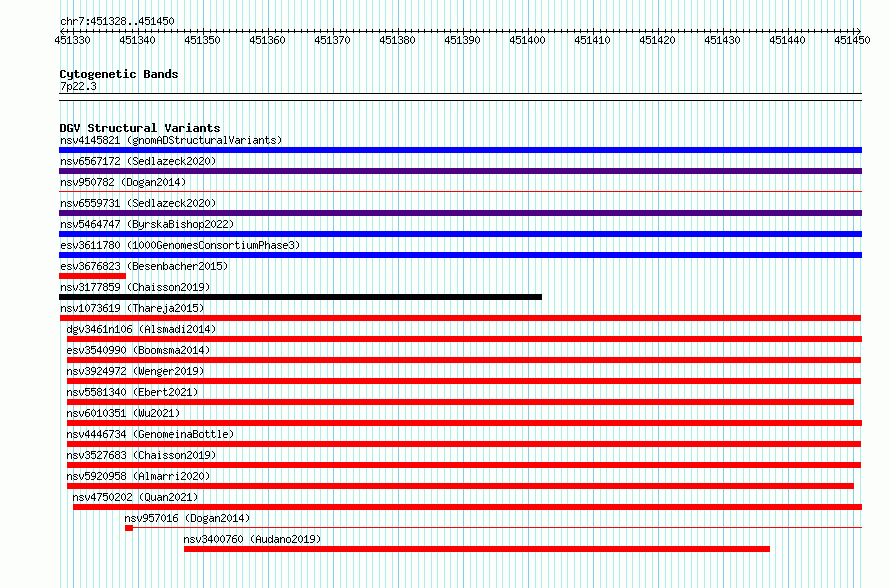The height and width of the screenshot is (588, 890).
Task: Click esv3676823 (Besenbacher2015) label
Action: tap(144, 266)
